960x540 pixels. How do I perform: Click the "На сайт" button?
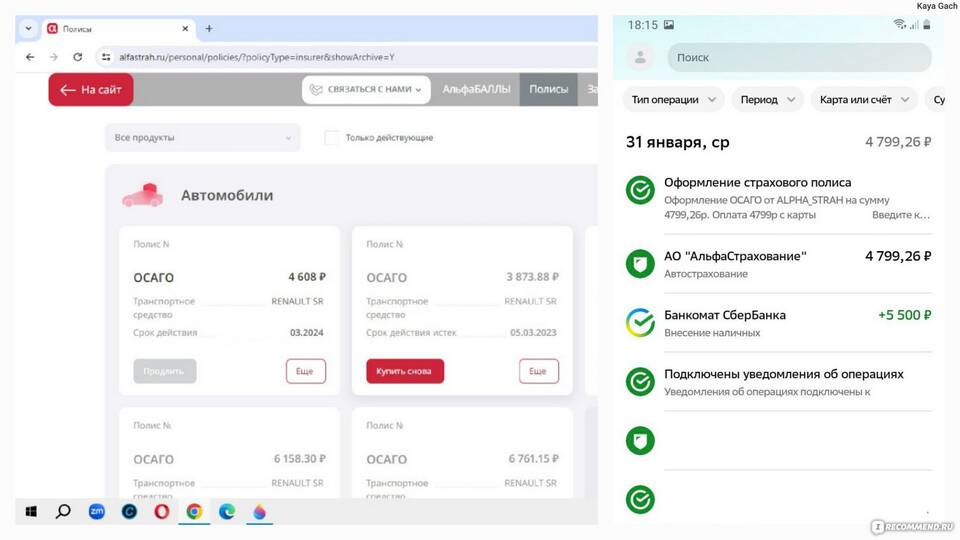point(90,90)
